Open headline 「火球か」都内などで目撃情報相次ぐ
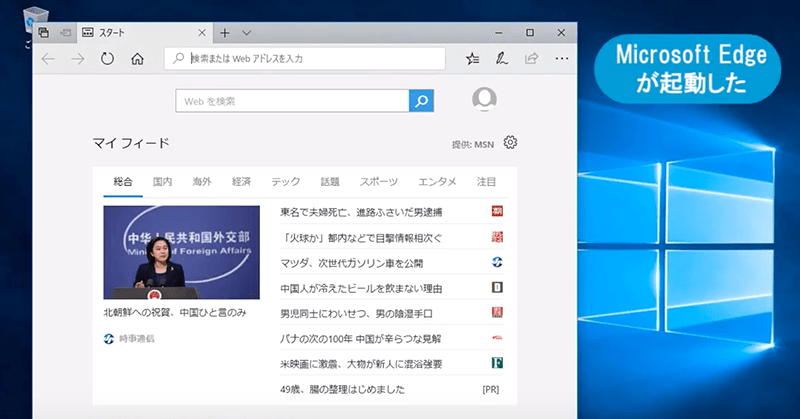 pyautogui.click(x=361, y=238)
